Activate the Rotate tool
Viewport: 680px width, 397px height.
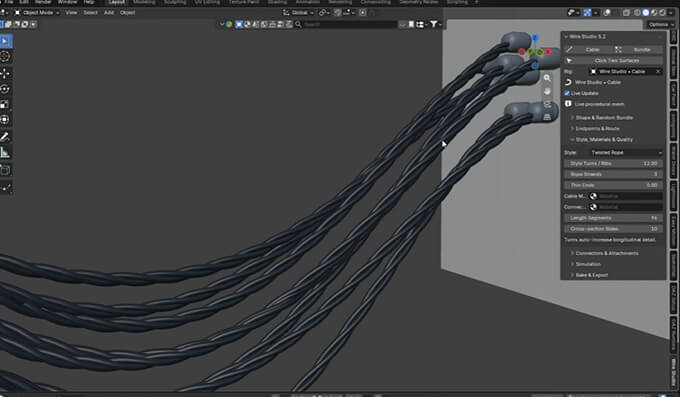pos(5,89)
